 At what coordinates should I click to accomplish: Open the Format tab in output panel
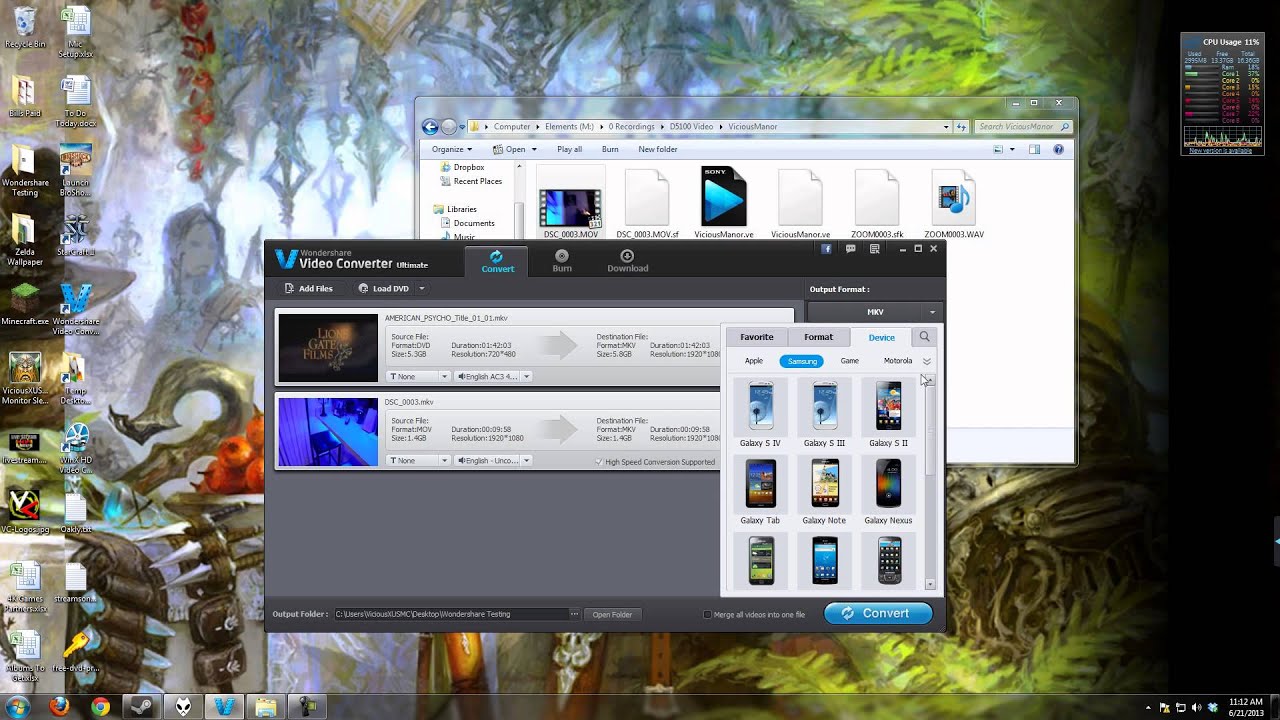(x=818, y=337)
